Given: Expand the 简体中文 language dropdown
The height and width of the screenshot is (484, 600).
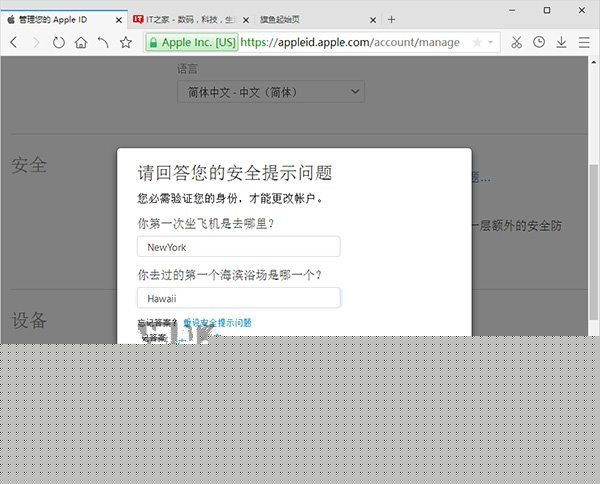Looking at the screenshot, I should click(x=271, y=92).
